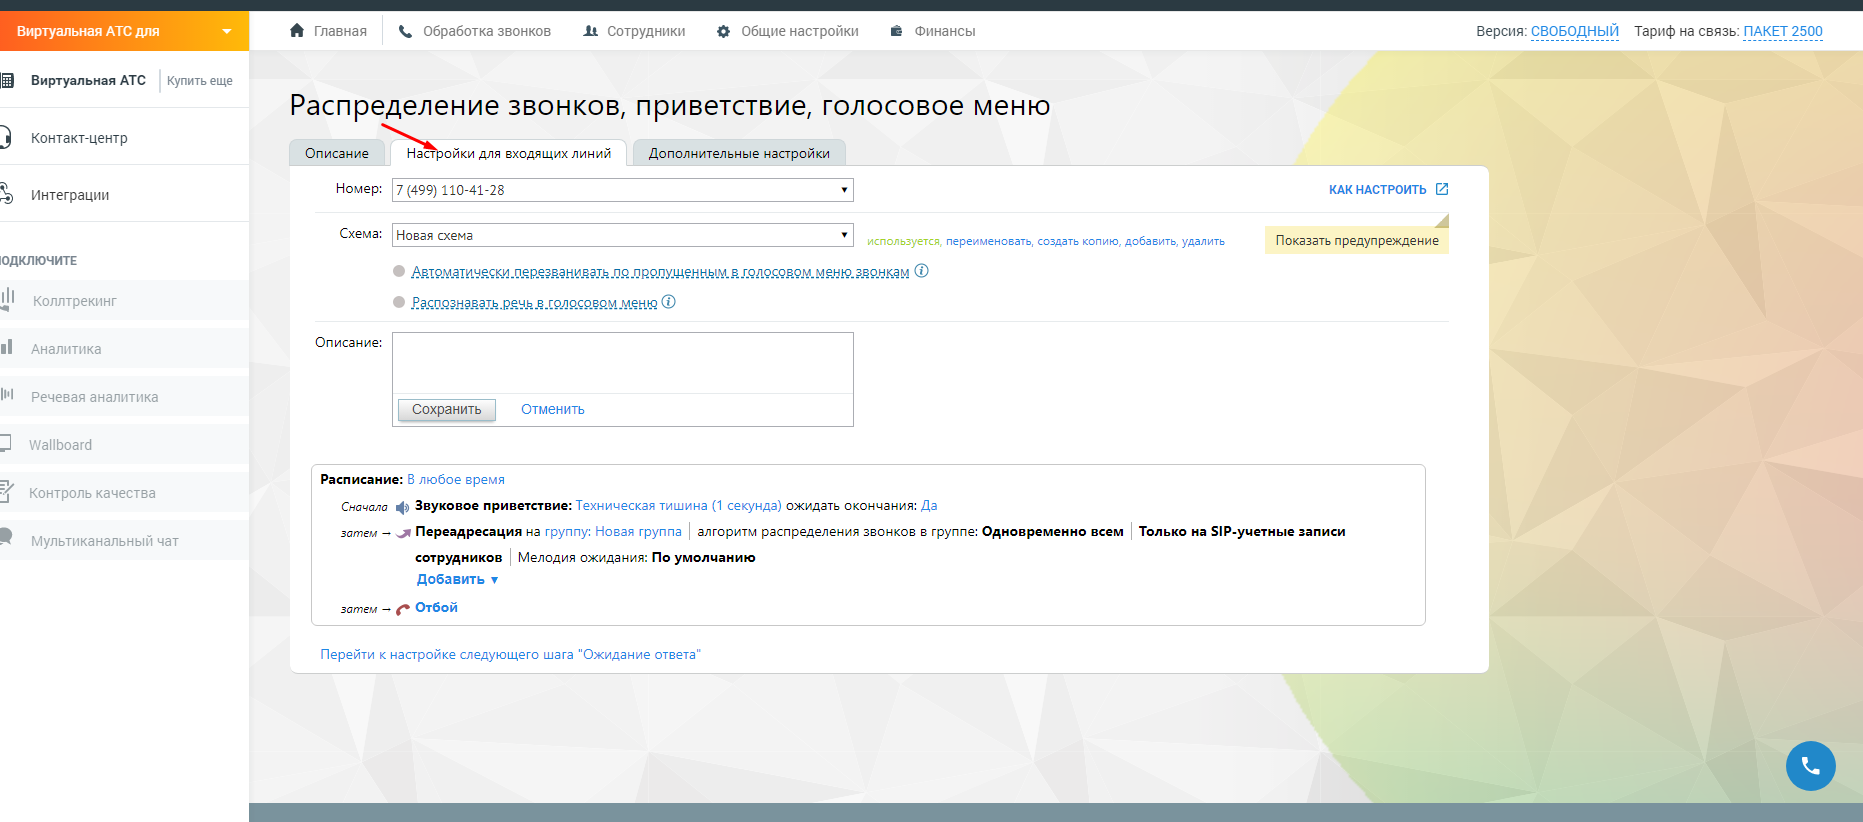Click the ПАКЕТ 2500 tariff link

[x=1783, y=31]
